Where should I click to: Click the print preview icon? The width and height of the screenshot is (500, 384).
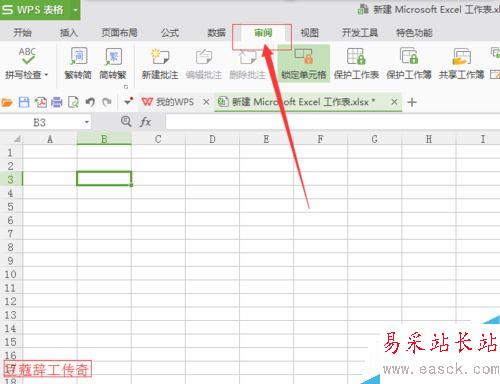click(x=73, y=102)
